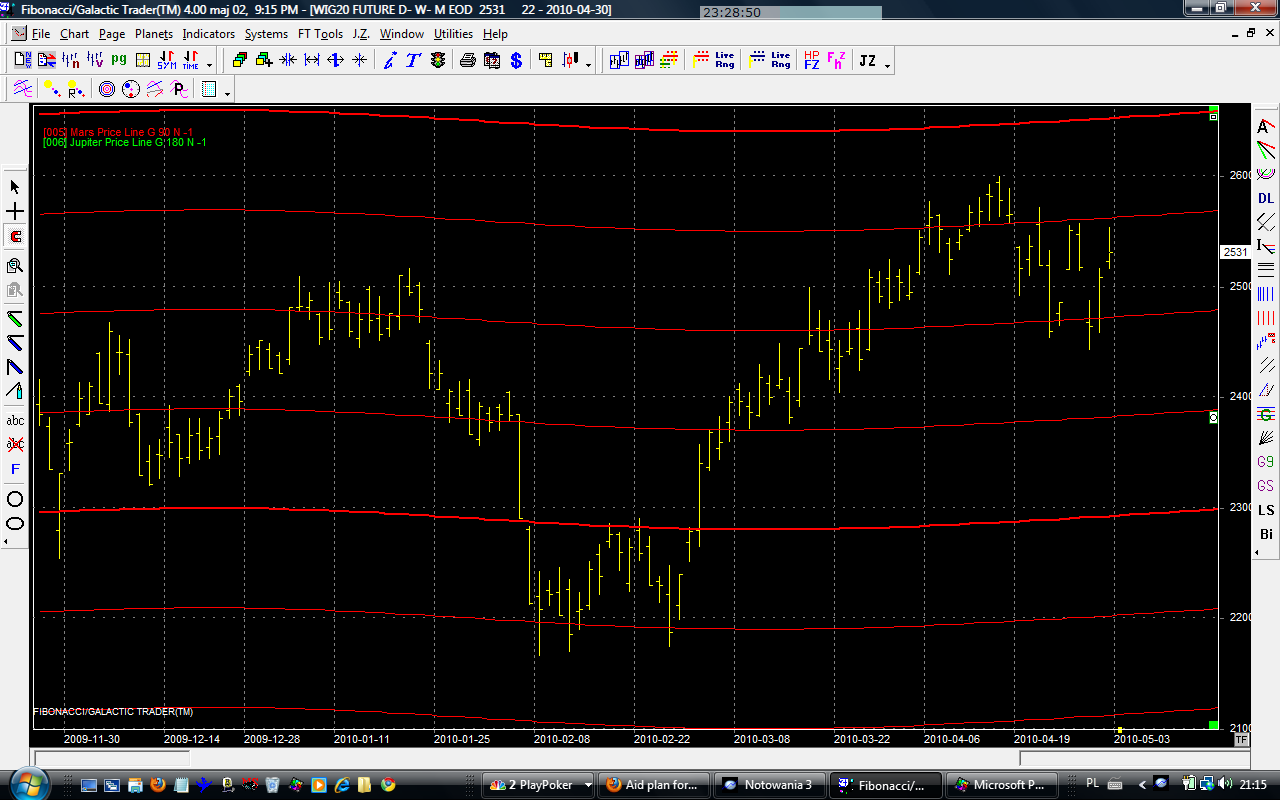Click the blue italic T text icon
Screen dimensions: 1280x800
pos(413,61)
